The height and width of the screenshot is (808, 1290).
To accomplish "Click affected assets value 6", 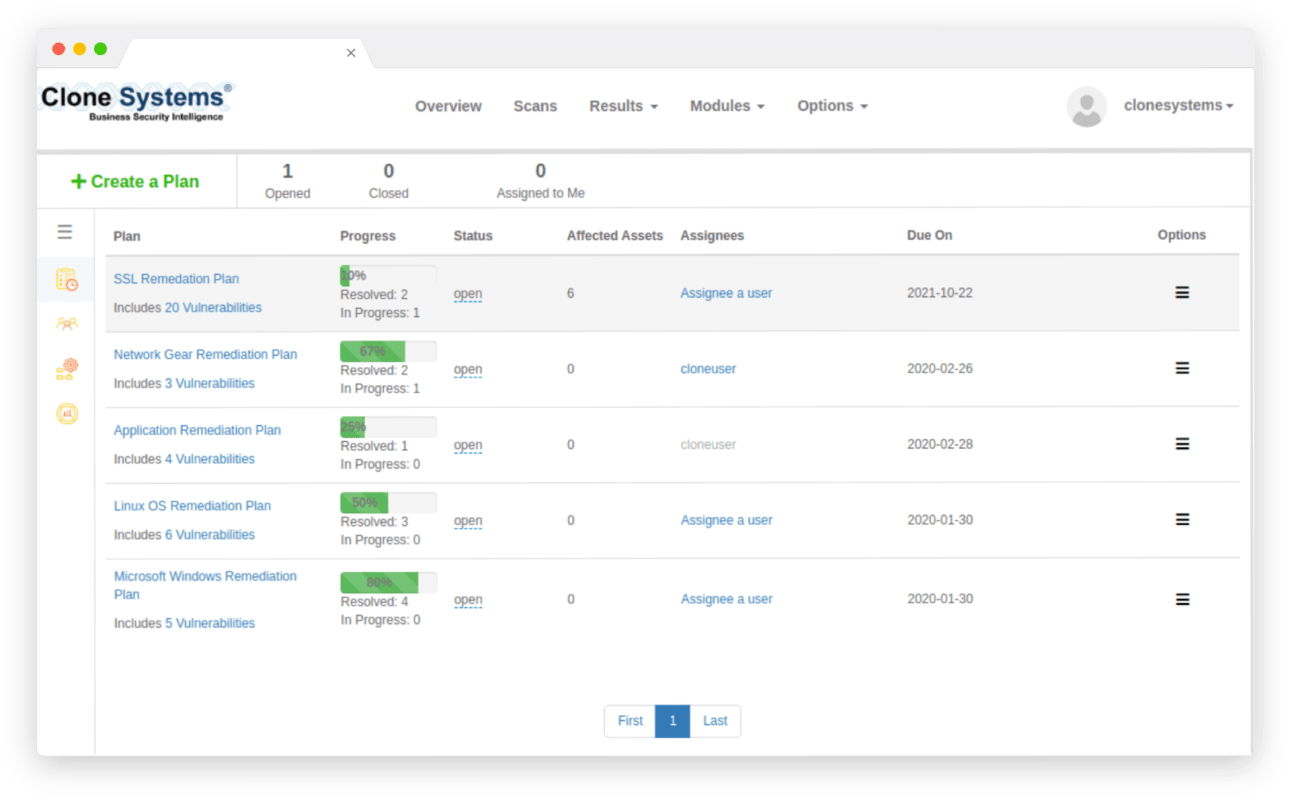I will pyautogui.click(x=571, y=293).
